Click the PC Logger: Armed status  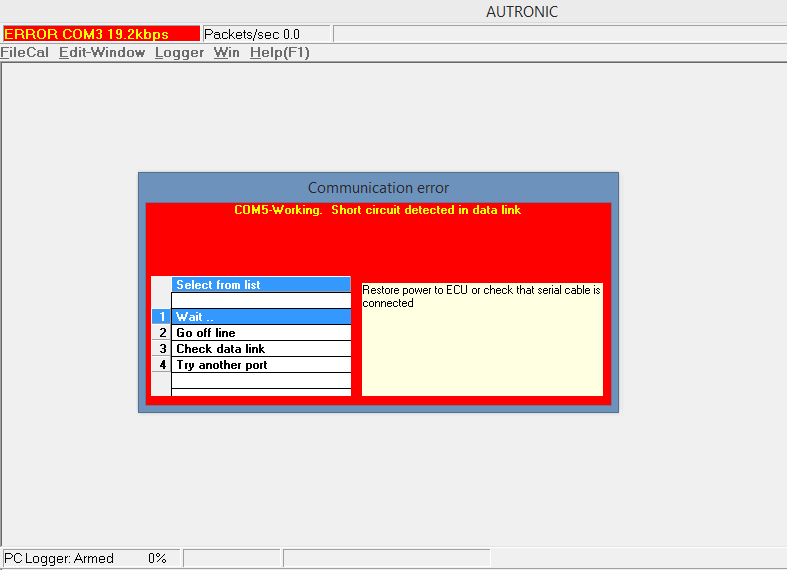pyautogui.click(x=60, y=558)
